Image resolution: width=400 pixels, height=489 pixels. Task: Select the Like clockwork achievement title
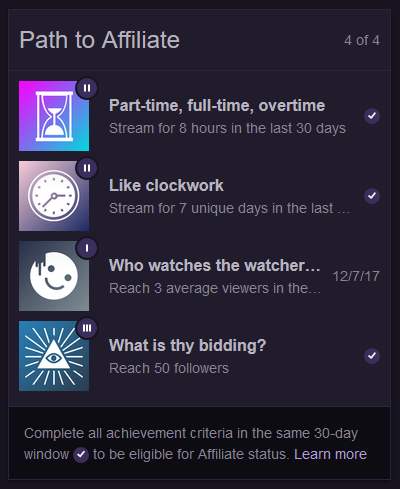tap(166, 185)
